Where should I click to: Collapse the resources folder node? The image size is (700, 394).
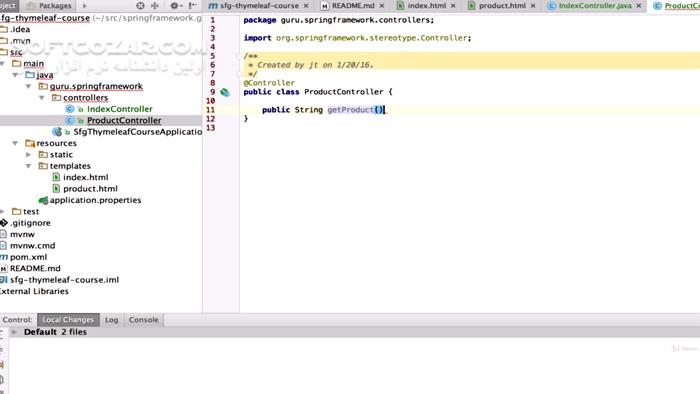click(x=16, y=143)
